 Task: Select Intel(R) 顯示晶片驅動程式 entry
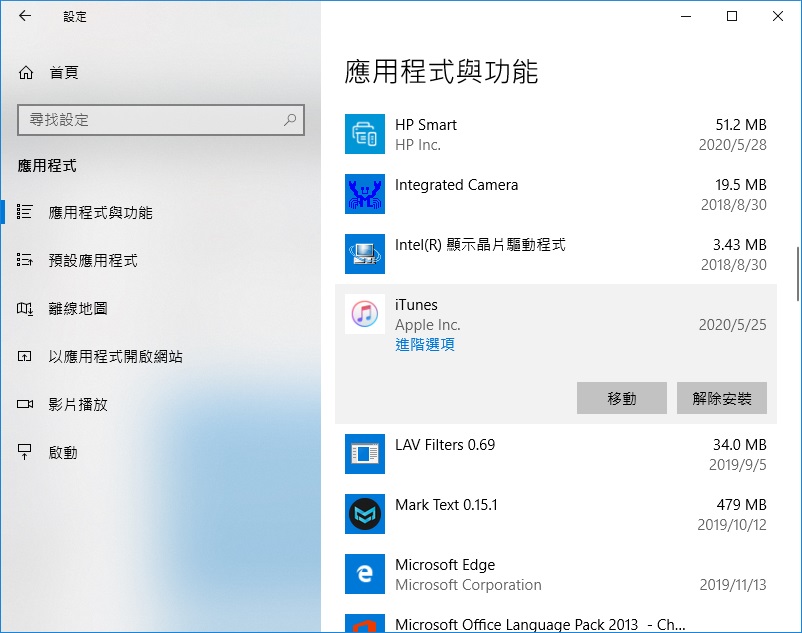[480, 245]
